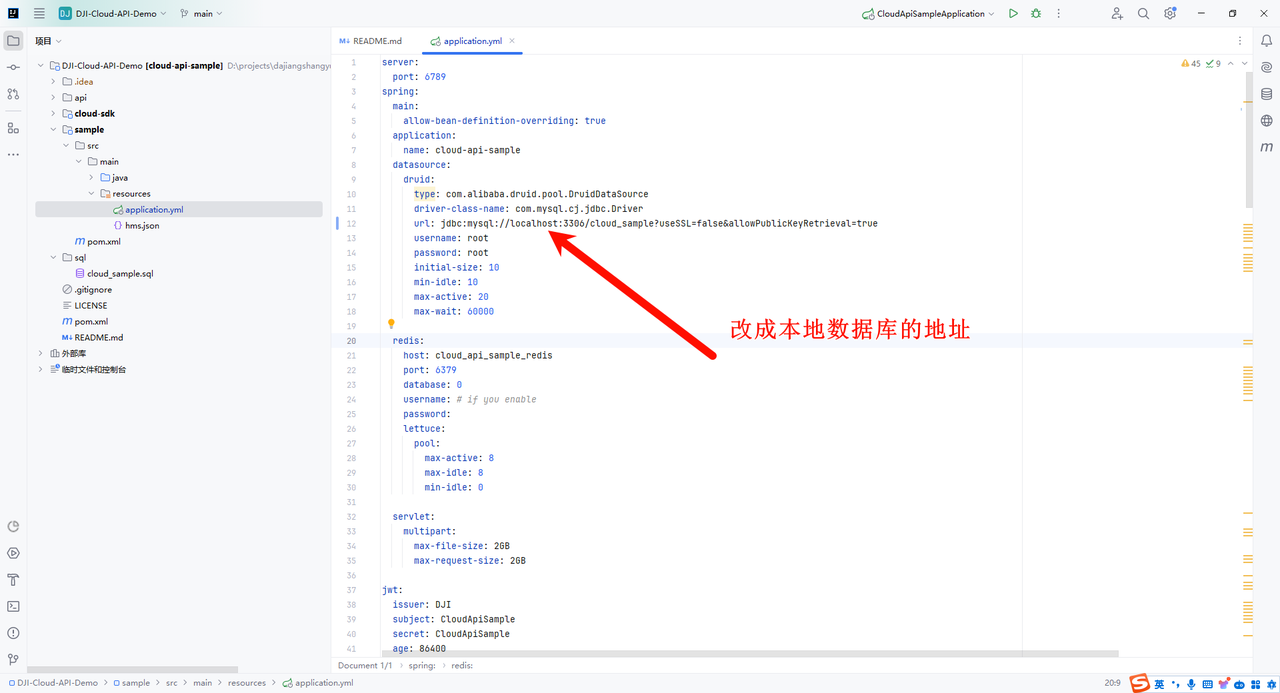
Task: Run CloudApiSampleApplication with the green play icon
Action: 1013,14
